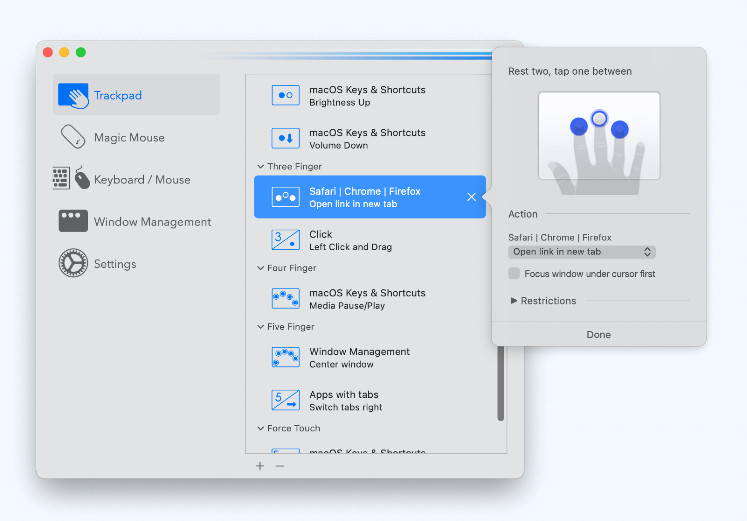
Task: Select the Switch tabs right row
Action: (370, 400)
